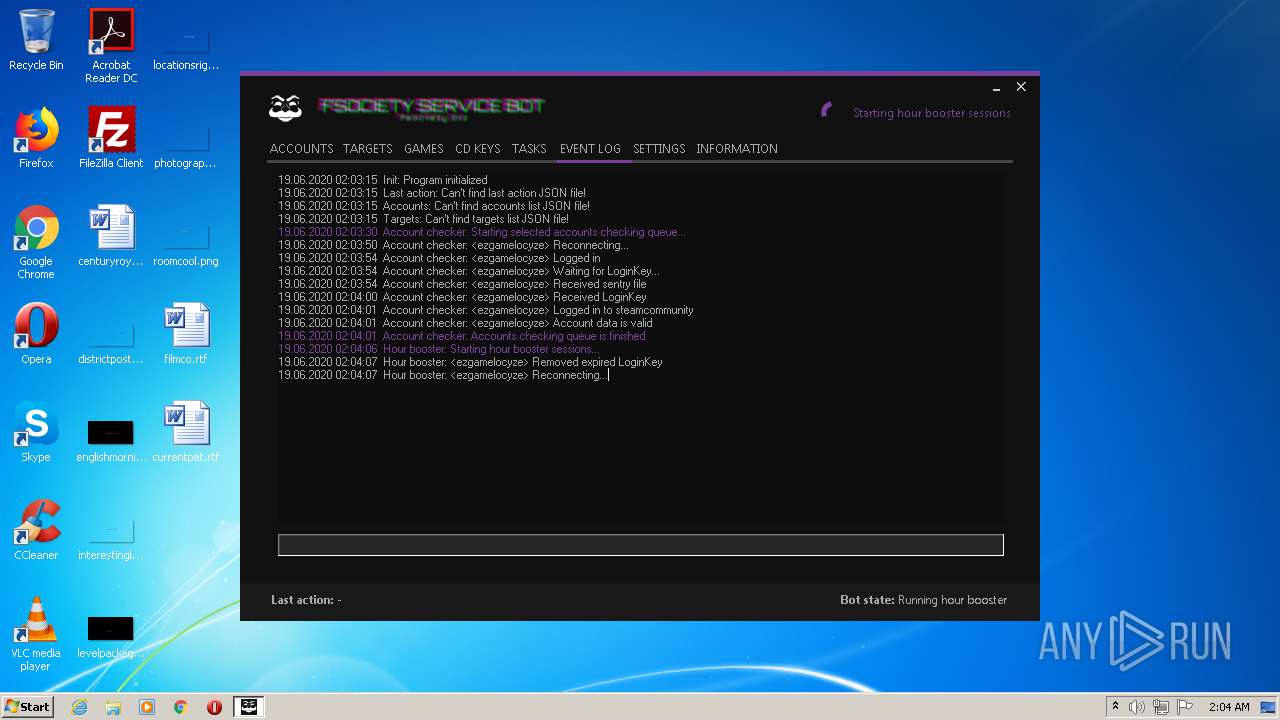Click 'Hour booster: Starting hour booster sessions' log line
The image size is (1280, 720).
[439, 349]
